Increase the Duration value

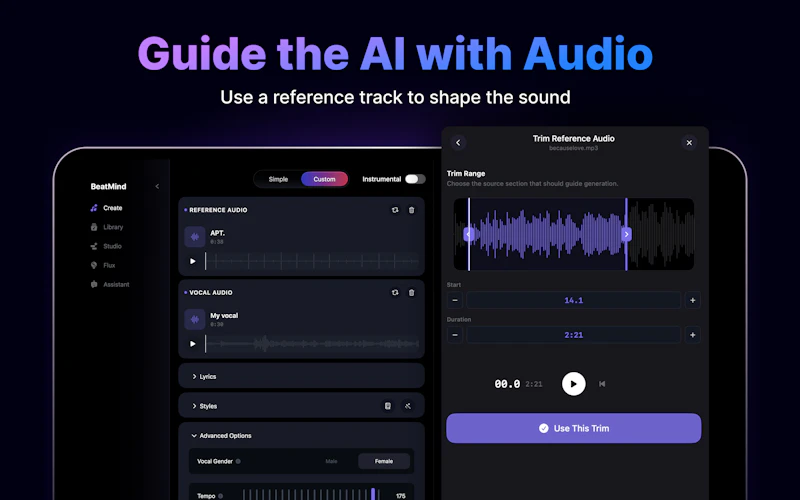[x=693, y=335]
